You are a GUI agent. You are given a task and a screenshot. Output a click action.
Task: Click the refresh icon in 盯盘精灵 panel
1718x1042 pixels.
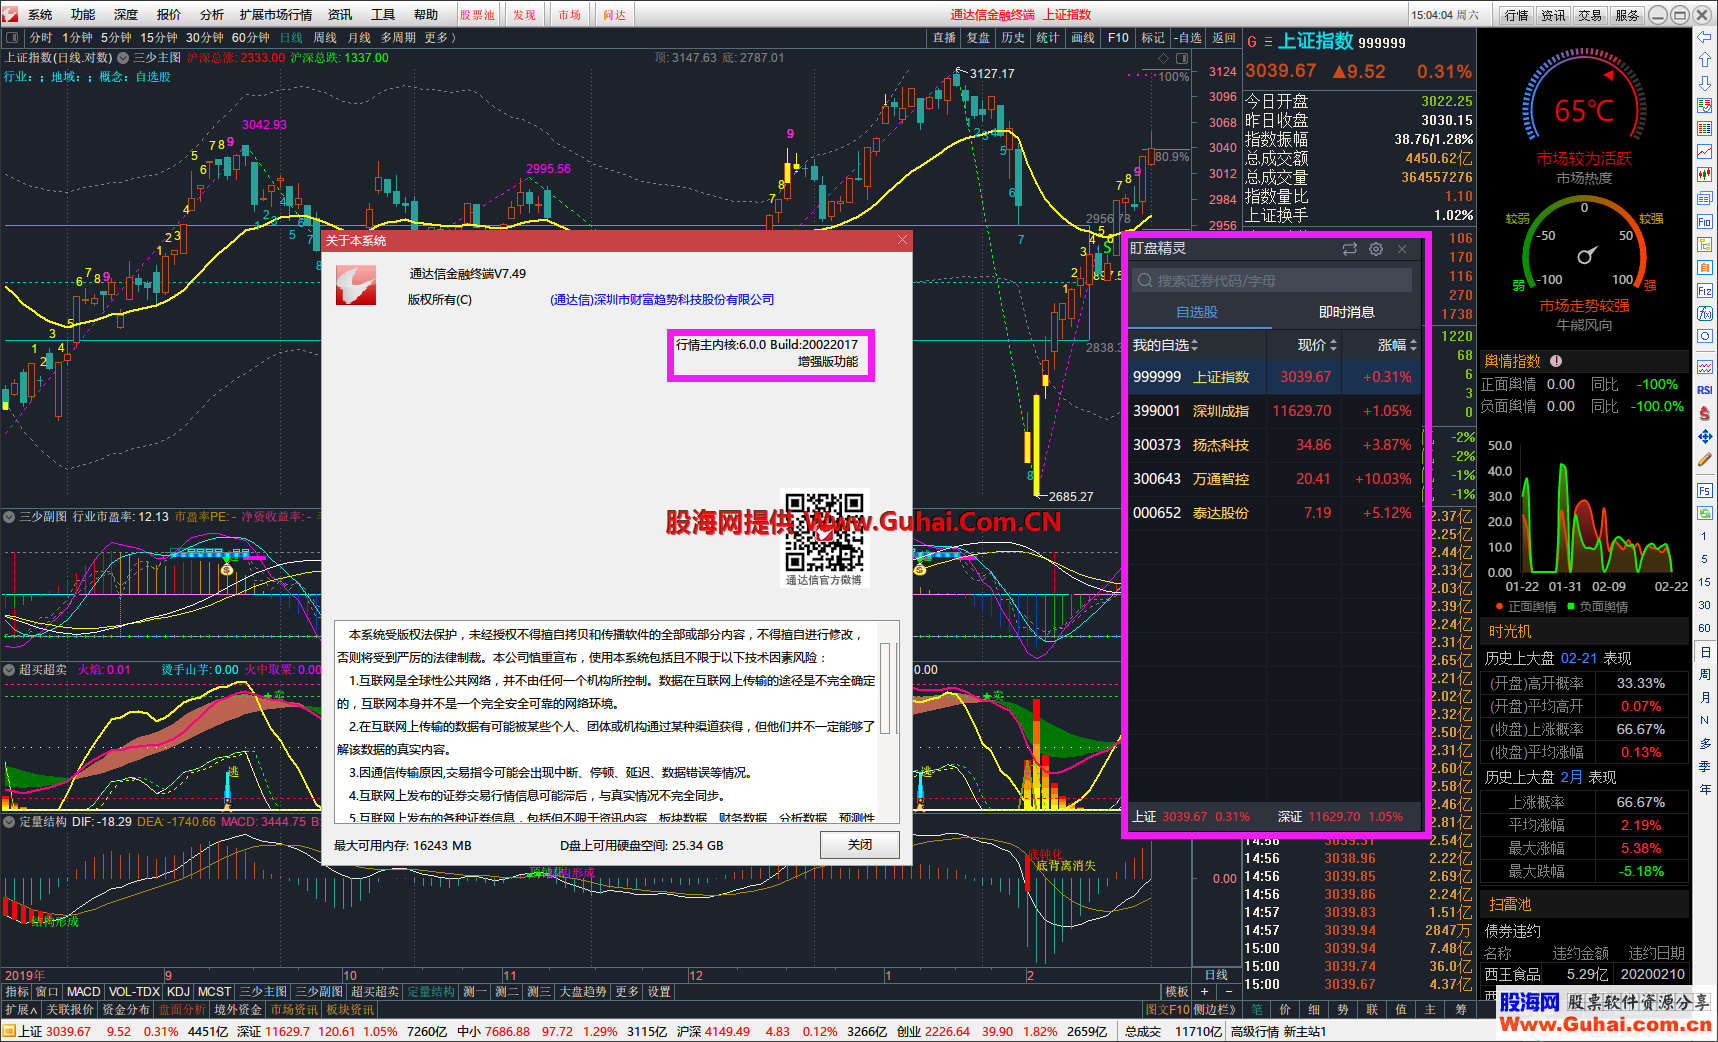tap(1350, 249)
